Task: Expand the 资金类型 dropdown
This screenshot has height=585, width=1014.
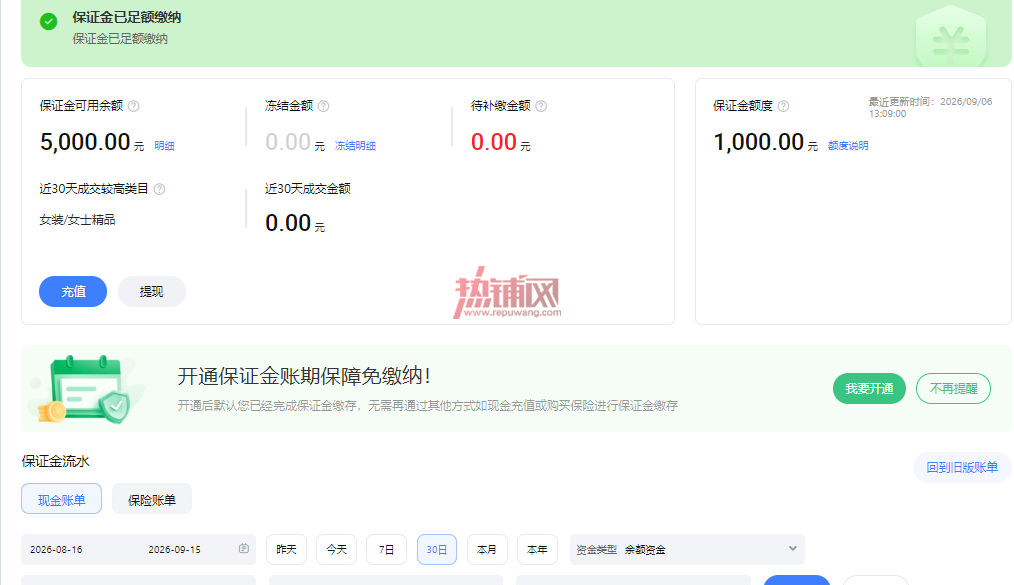Action: tap(687, 549)
